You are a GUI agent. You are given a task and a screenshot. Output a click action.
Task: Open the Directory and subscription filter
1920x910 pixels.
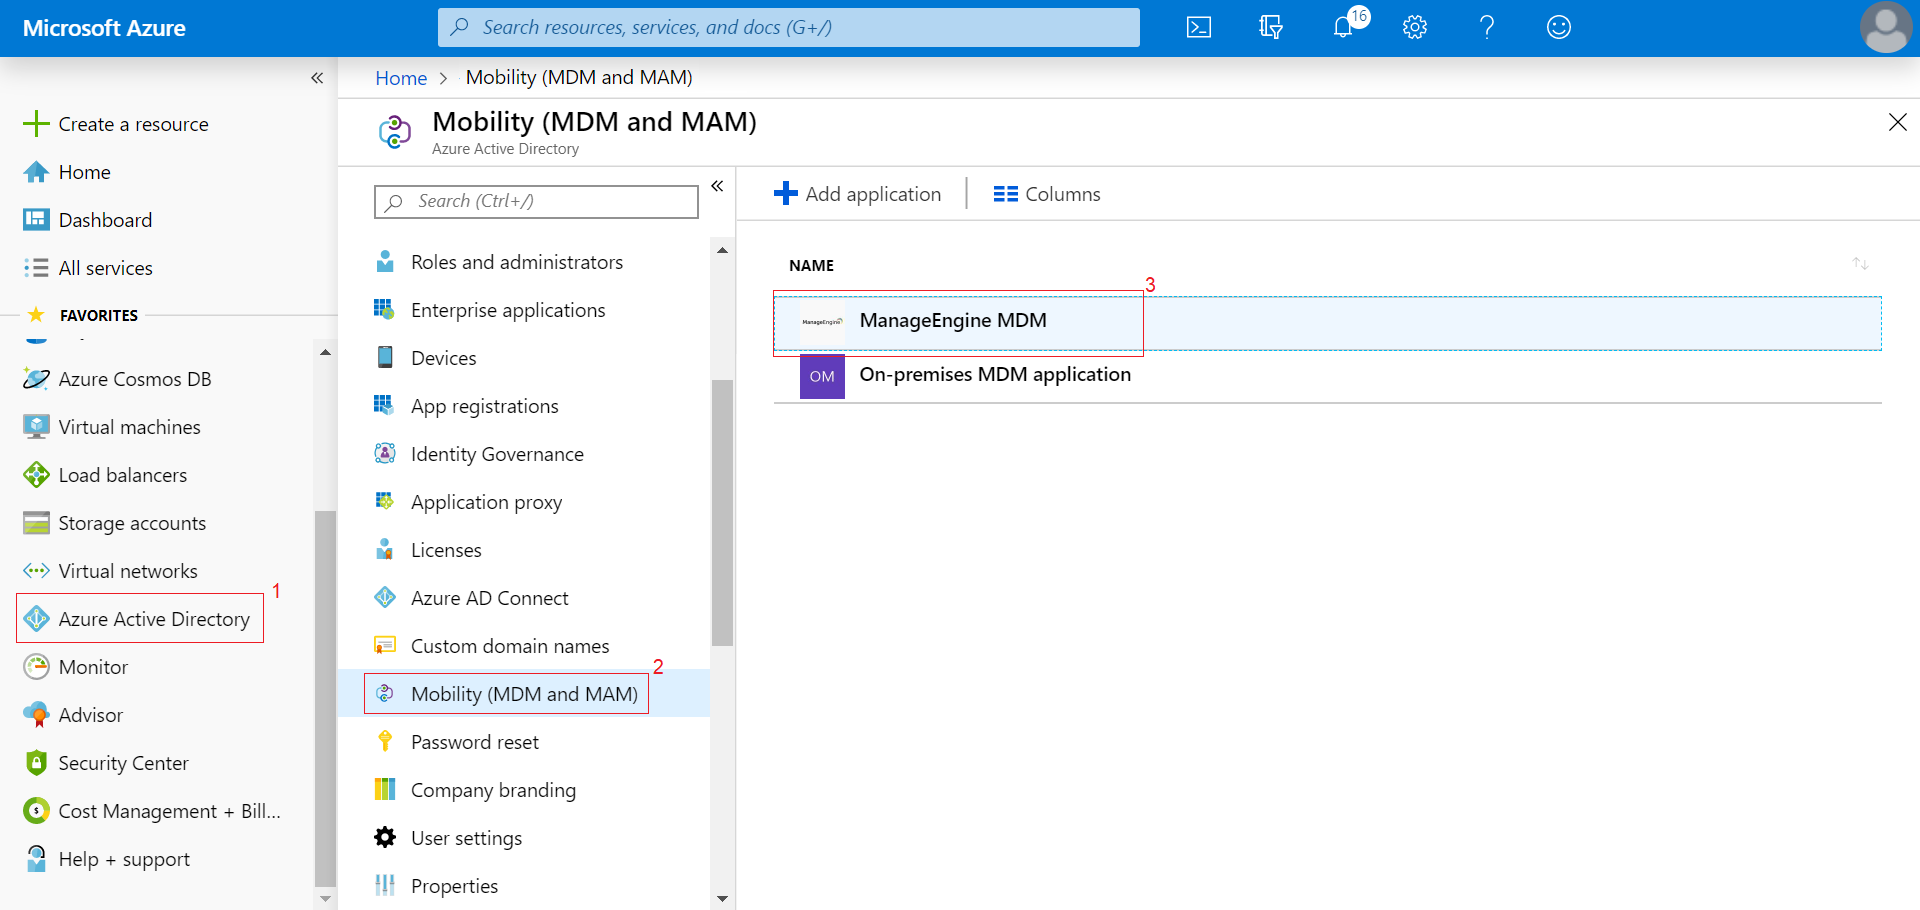1270,27
